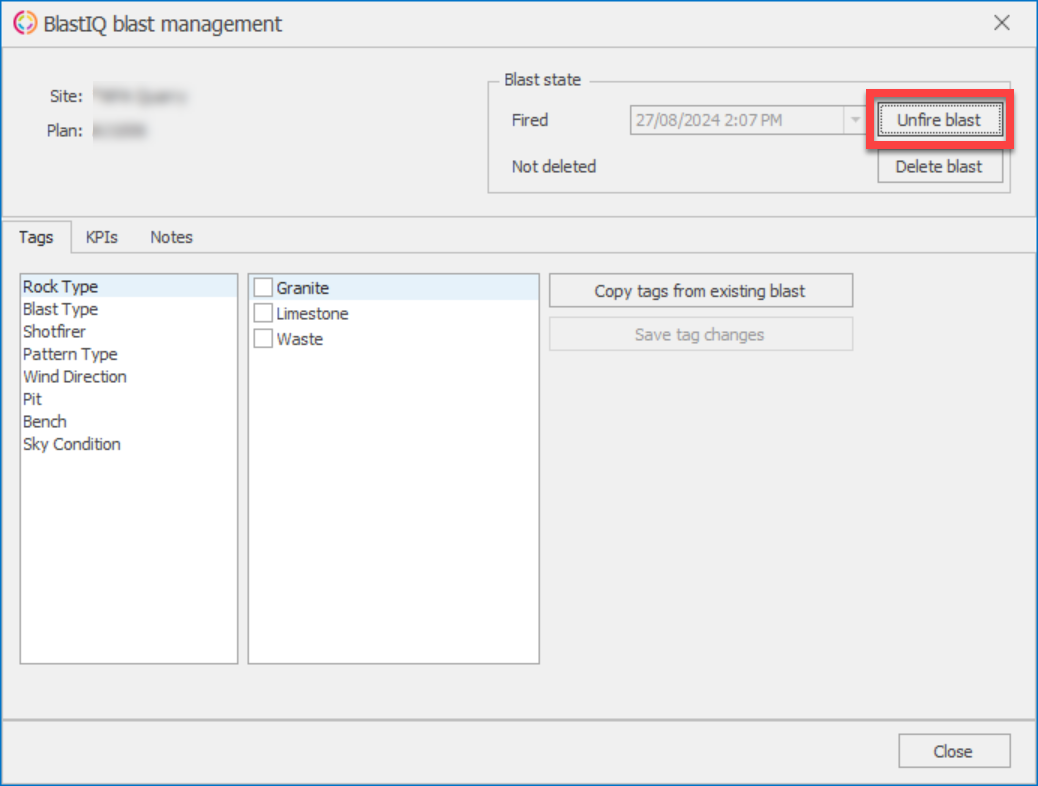The width and height of the screenshot is (1038, 786).
Task: Click the Blast state group heading
Action: pos(543,79)
